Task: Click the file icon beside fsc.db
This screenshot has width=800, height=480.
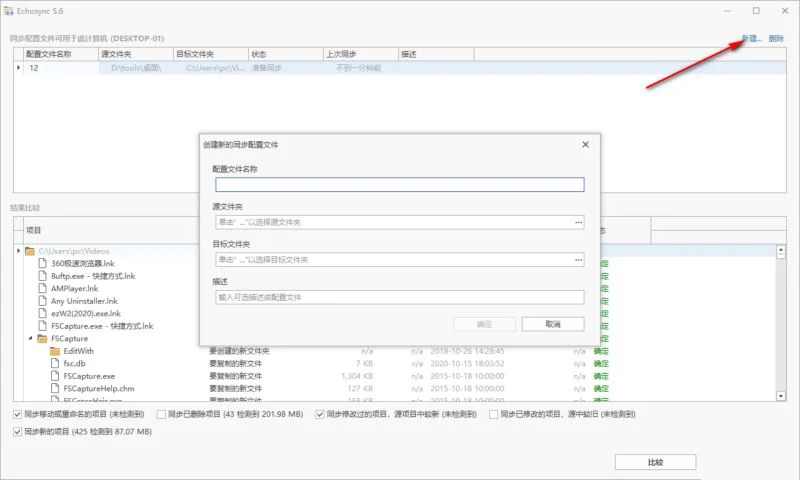Action: coord(55,363)
